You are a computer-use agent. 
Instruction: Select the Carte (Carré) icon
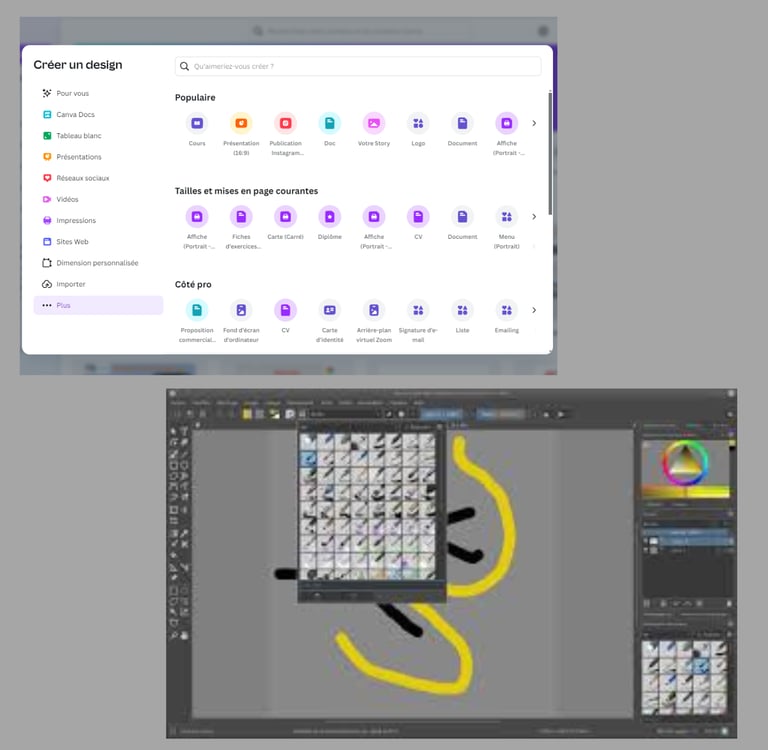tap(286, 217)
